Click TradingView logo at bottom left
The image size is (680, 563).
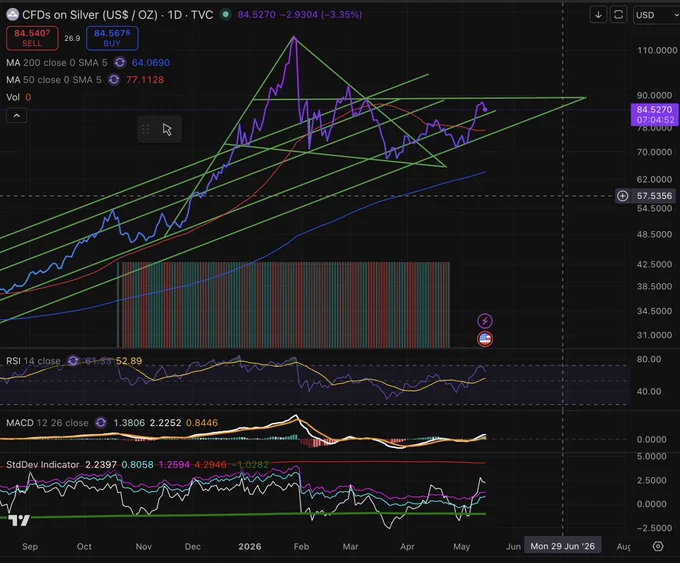point(20,520)
